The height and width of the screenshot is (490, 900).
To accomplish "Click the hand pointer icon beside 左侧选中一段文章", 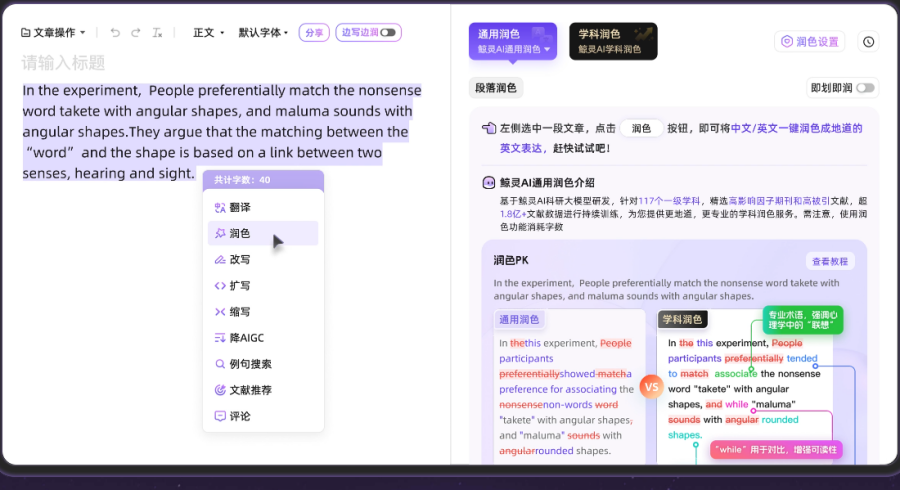I will tap(489, 128).
